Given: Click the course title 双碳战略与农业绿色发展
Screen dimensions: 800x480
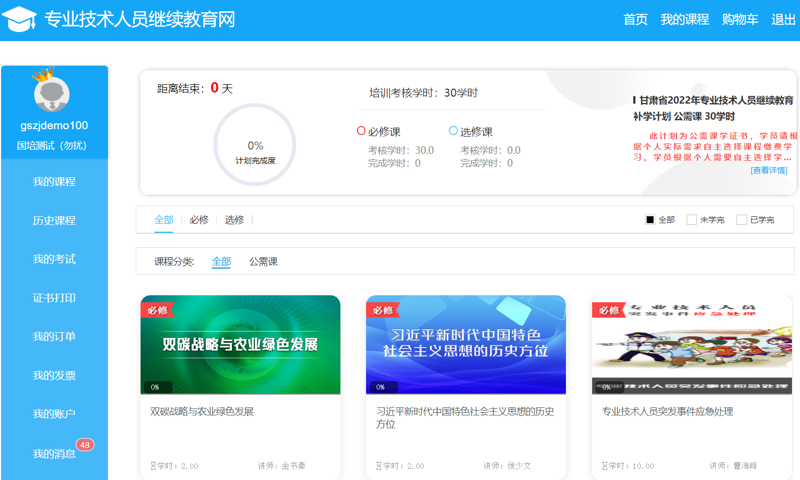Looking at the screenshot, I should tap(202, 412).
